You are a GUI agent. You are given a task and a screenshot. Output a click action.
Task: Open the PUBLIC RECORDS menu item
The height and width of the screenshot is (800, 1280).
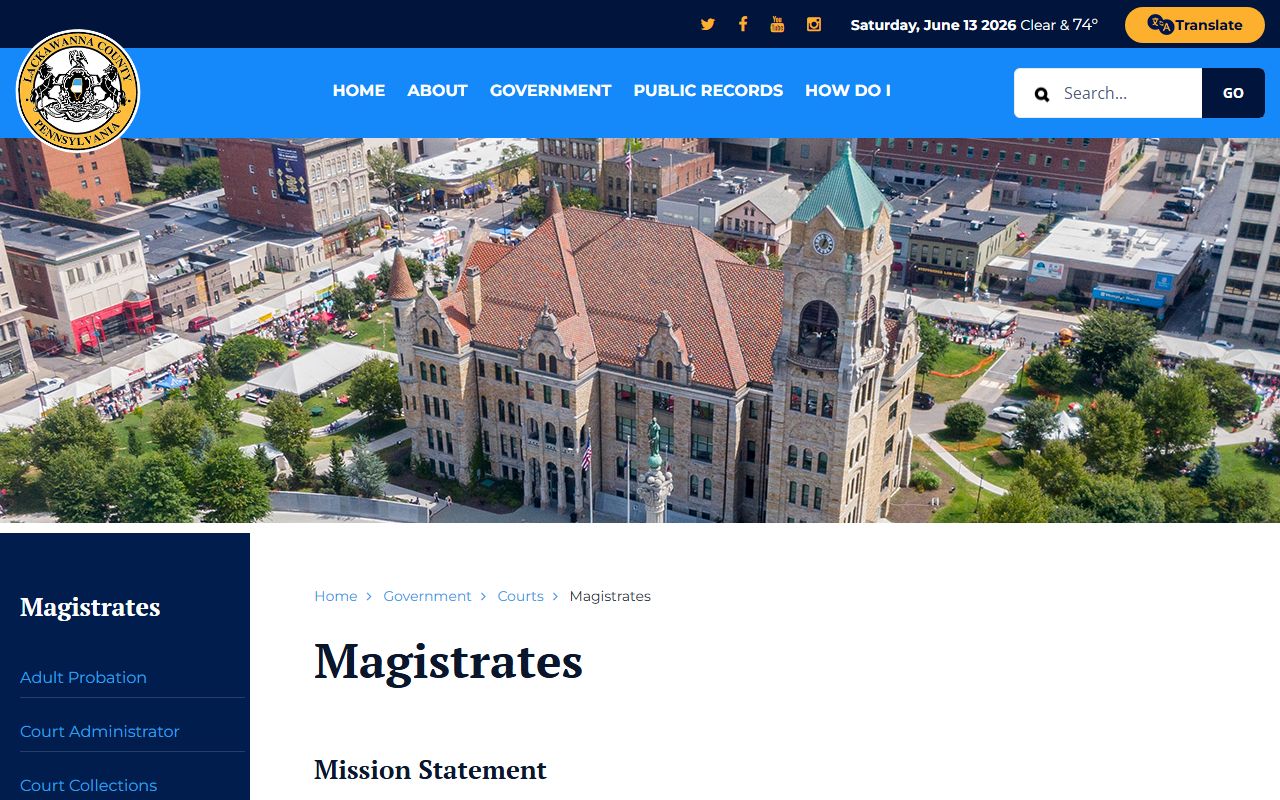(x=708, y=90)
